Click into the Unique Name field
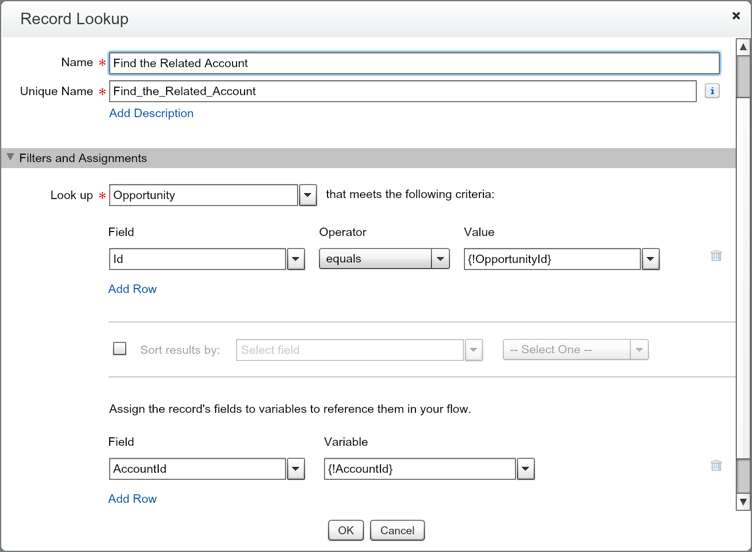Viewport: 752px width, 552px height. (x=402, y=91)
